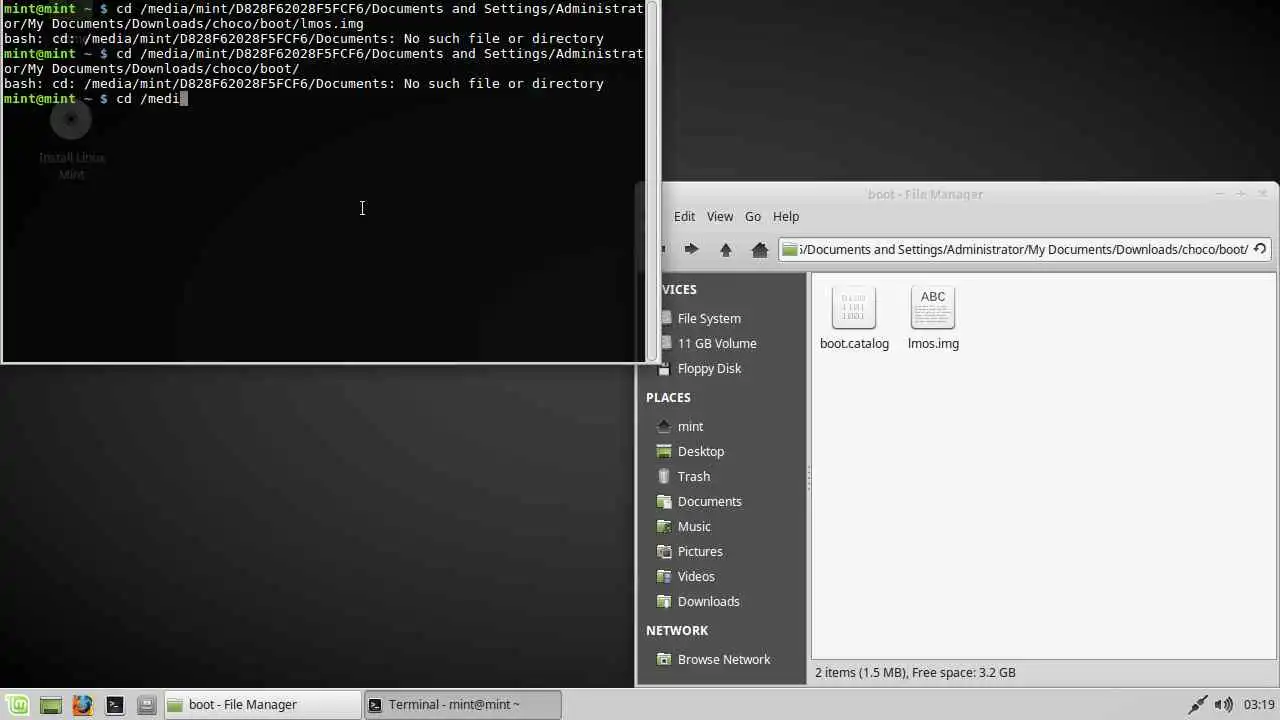Click the mint home icon in Places
Image resolution: width=1280 pixels, height=720 pixels.
pos(664,426)
